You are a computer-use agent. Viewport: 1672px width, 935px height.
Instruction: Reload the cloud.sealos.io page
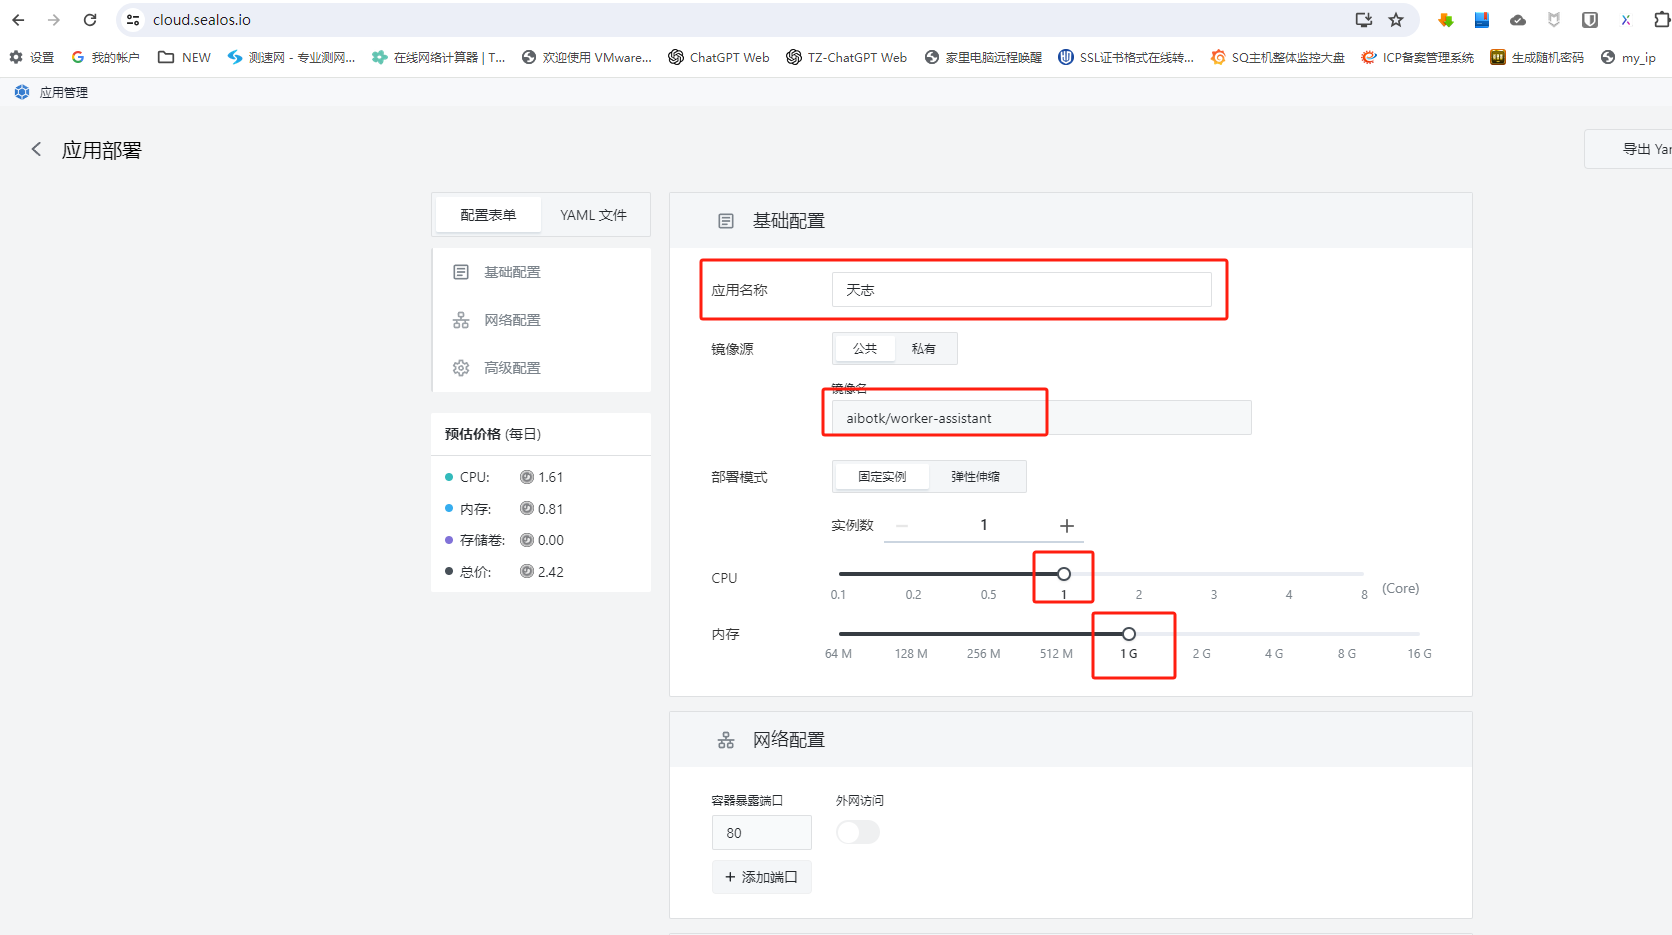(x=90, y=20)
